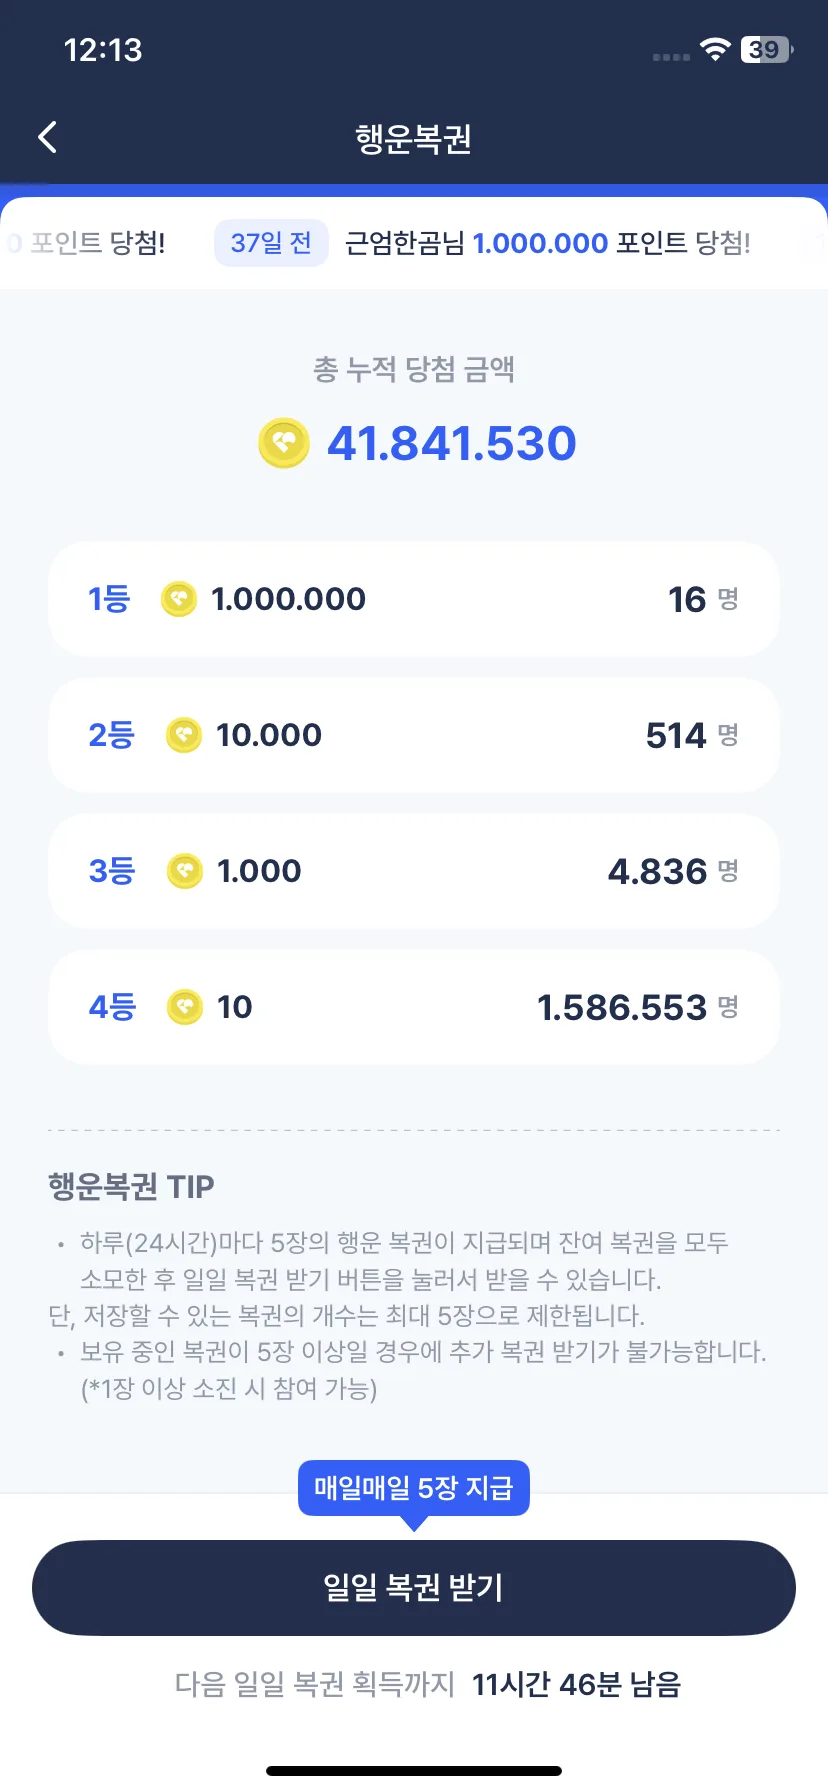This screenshot has width=828, height=1792.
Task: Tap the 매일매일 5장 지급 tooltip bubble
Action: point(414,1488)
